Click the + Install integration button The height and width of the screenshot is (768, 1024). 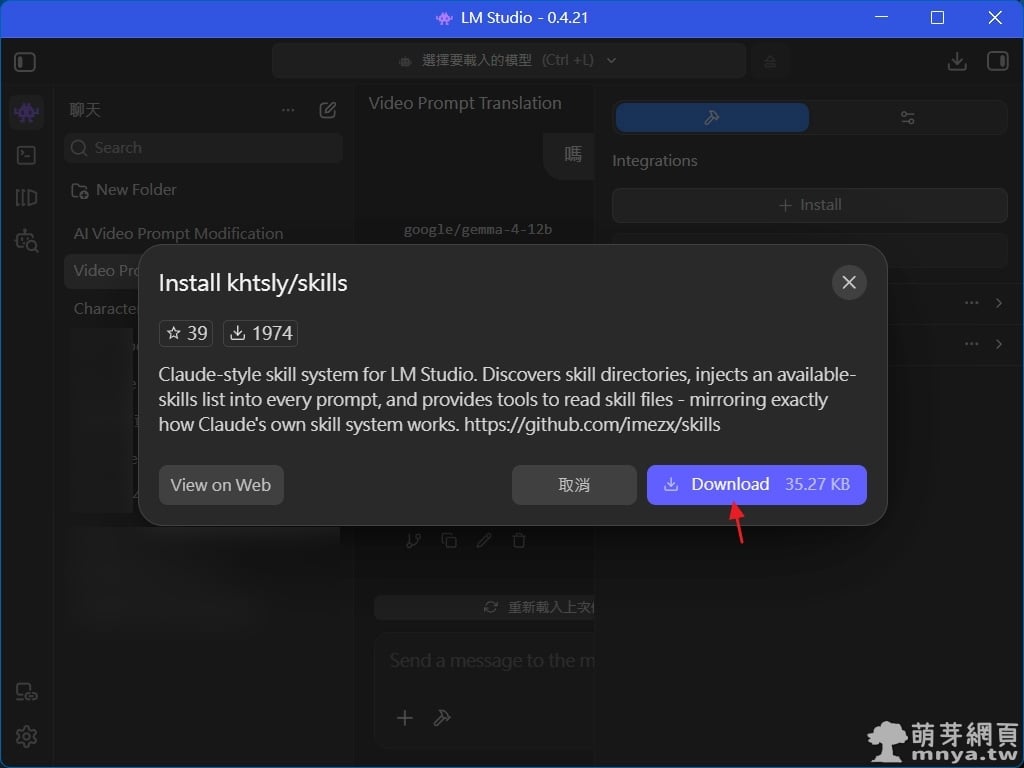pyautogui.click(x=810, y=205)
